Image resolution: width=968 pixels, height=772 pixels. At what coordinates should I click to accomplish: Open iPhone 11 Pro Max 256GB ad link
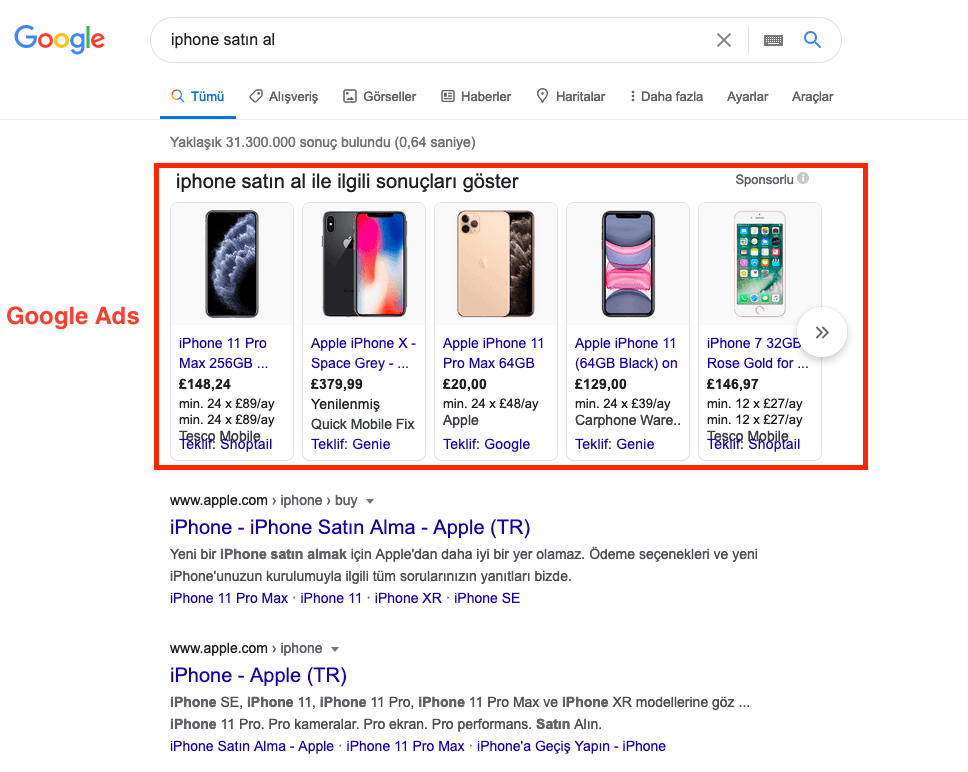(x=223, y=353)
